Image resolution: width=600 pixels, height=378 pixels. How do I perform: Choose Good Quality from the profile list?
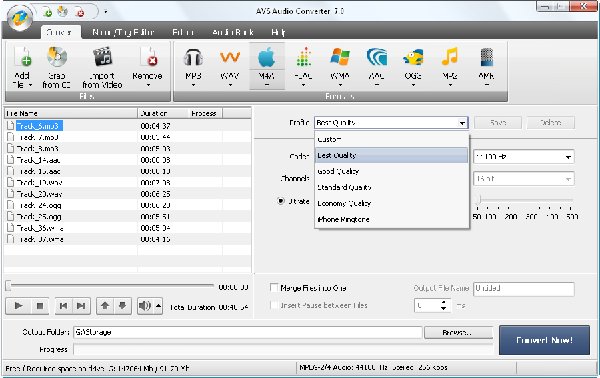(391, 171)
